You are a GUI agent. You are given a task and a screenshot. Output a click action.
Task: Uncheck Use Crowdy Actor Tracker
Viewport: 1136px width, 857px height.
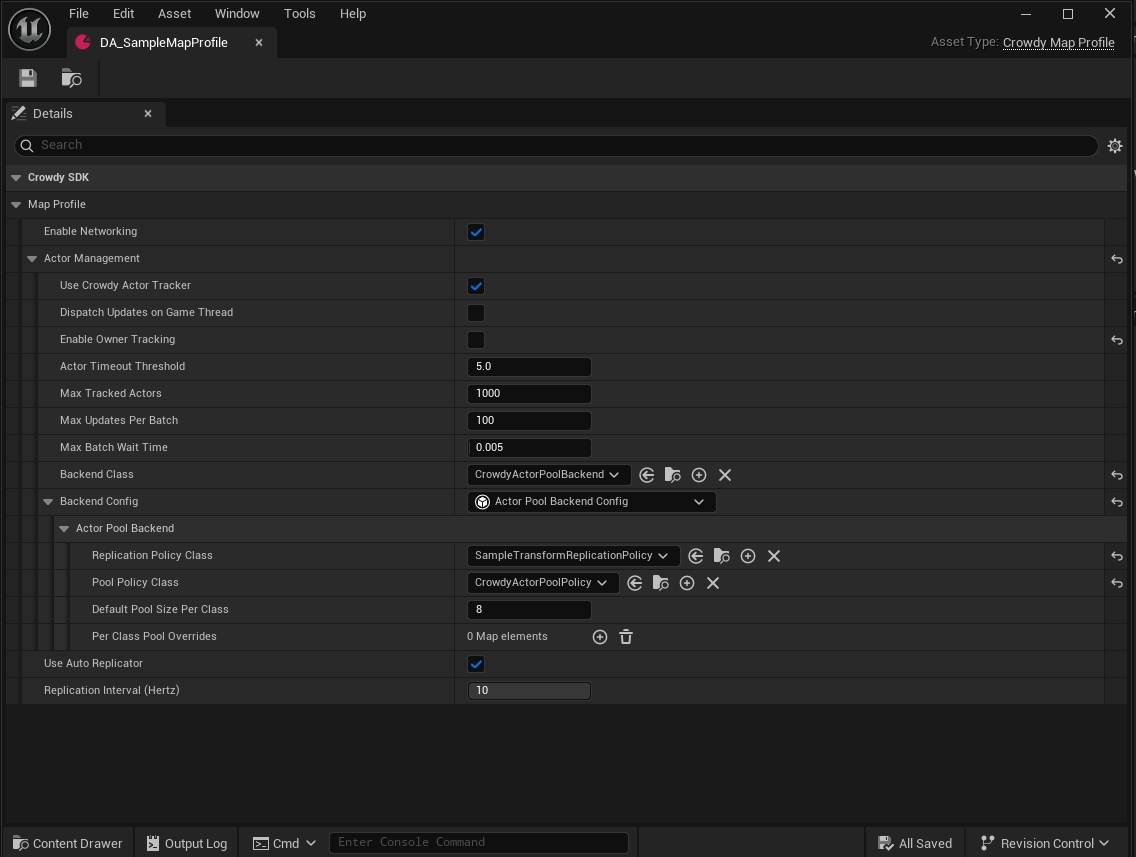point(476,286)
